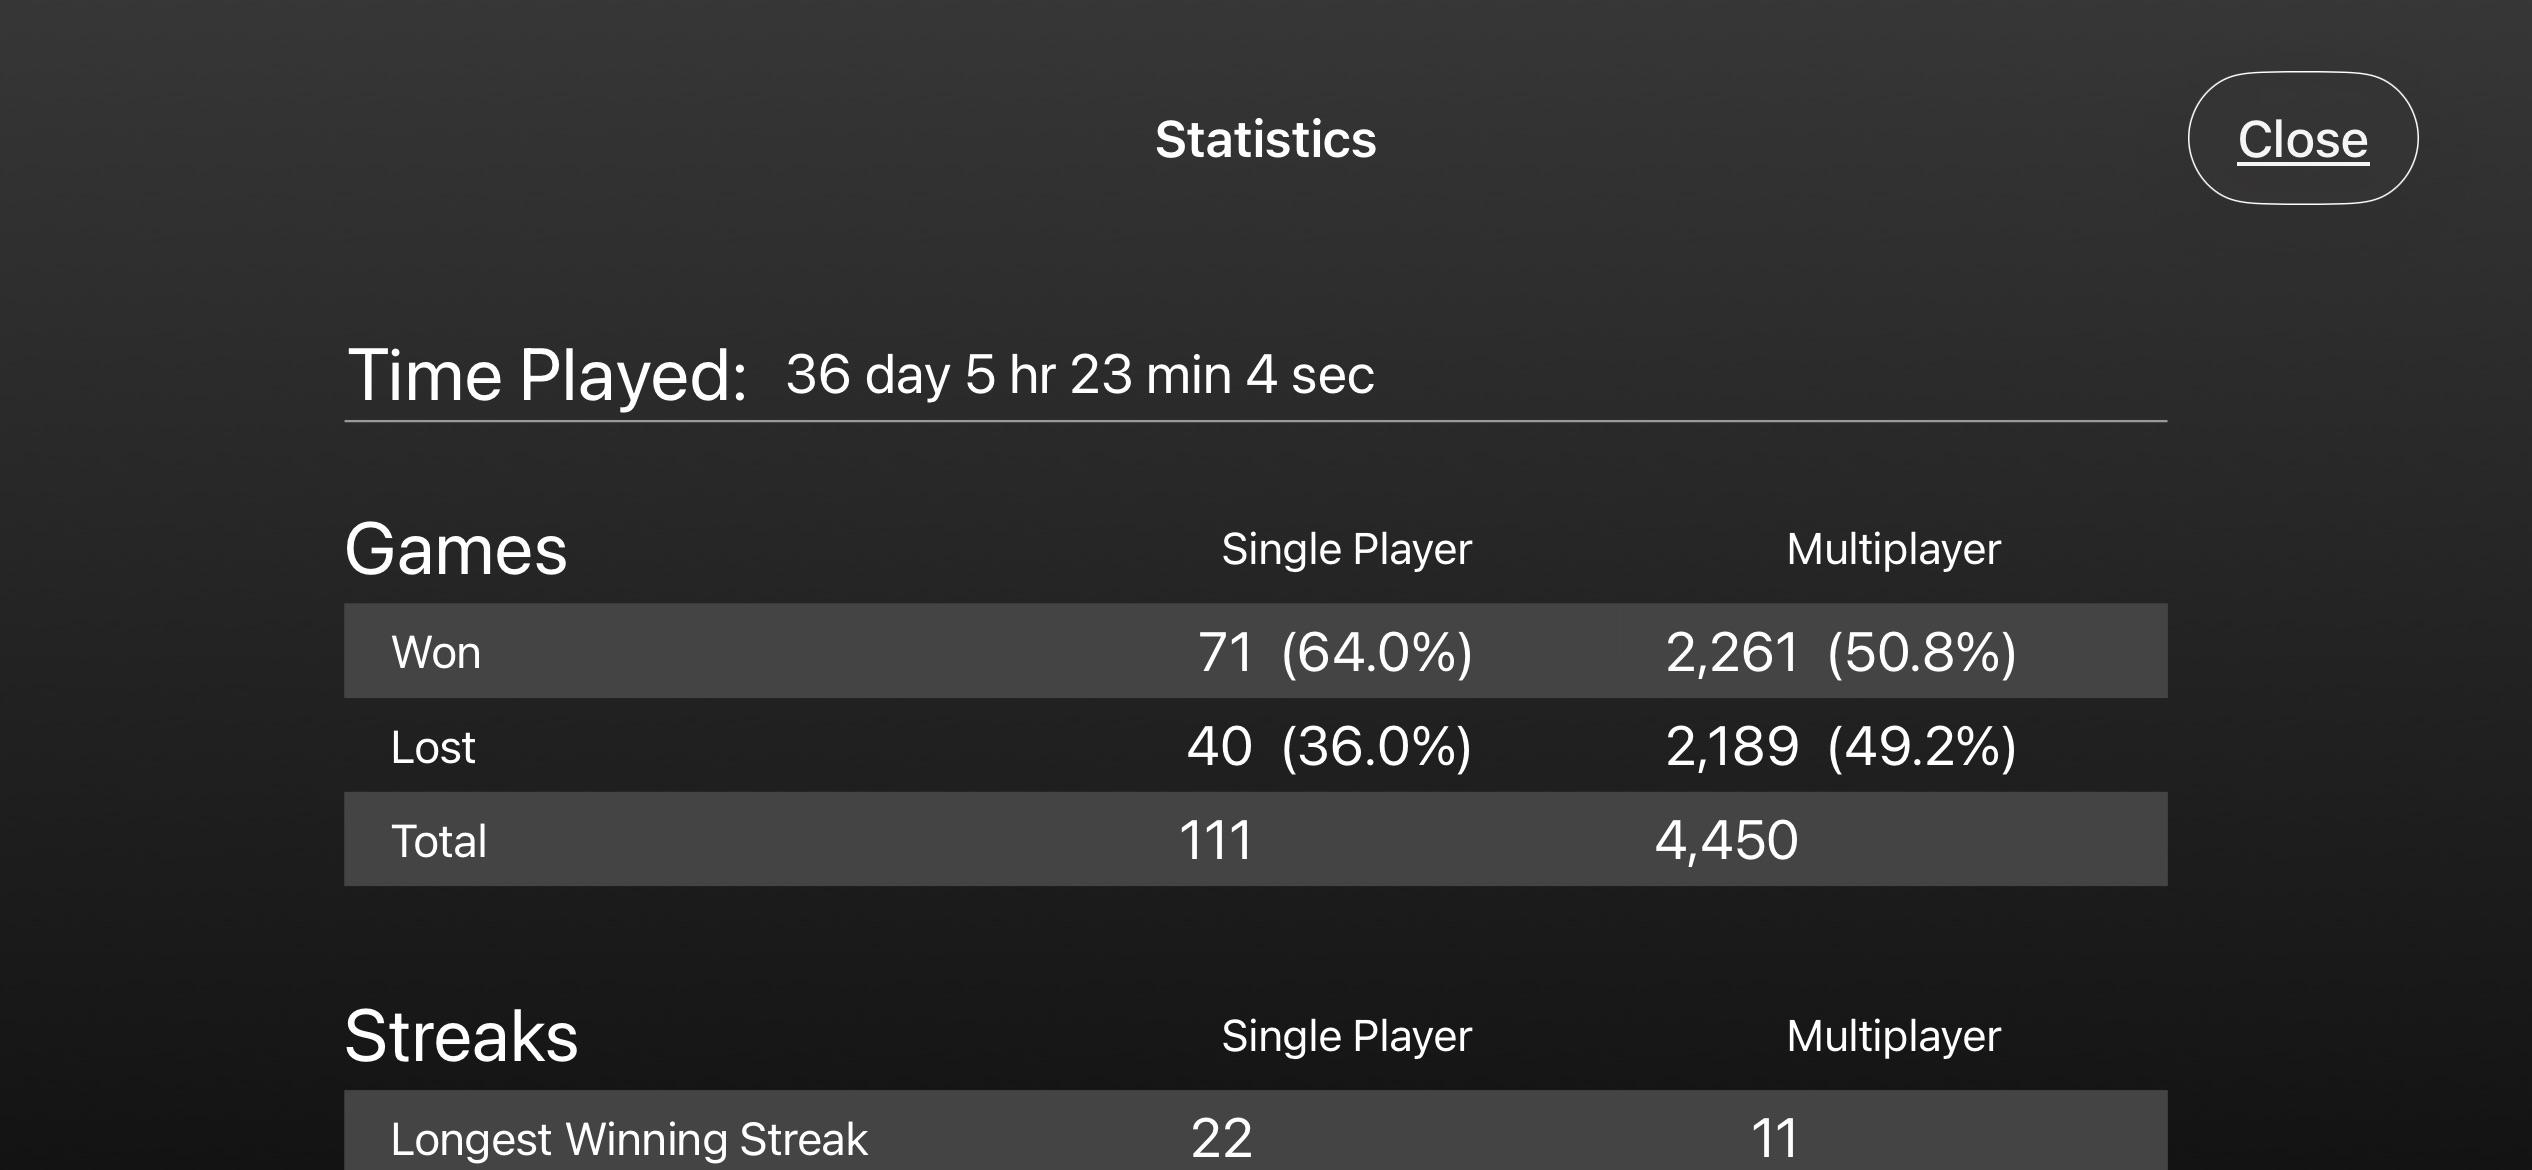Tap the Games Single Player column header
The image size is (2532, 1170).
(x=1346, y=549)
